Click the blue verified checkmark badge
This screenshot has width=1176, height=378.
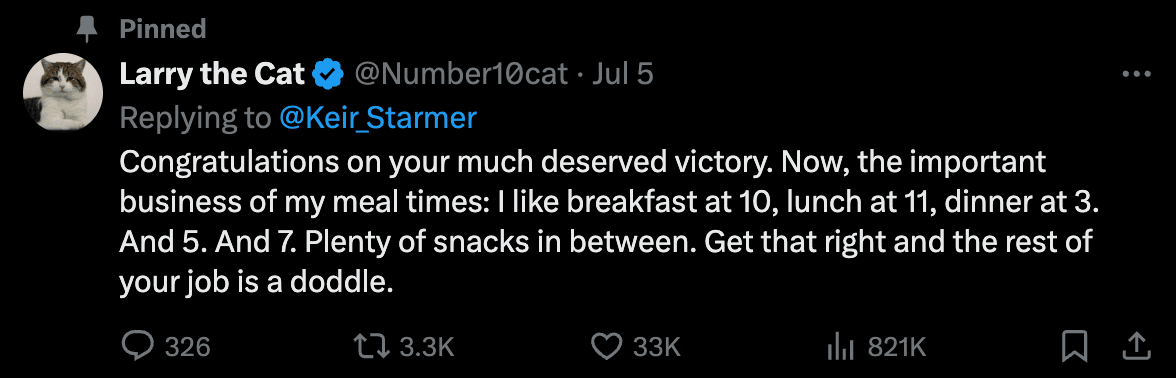[327, 74]
